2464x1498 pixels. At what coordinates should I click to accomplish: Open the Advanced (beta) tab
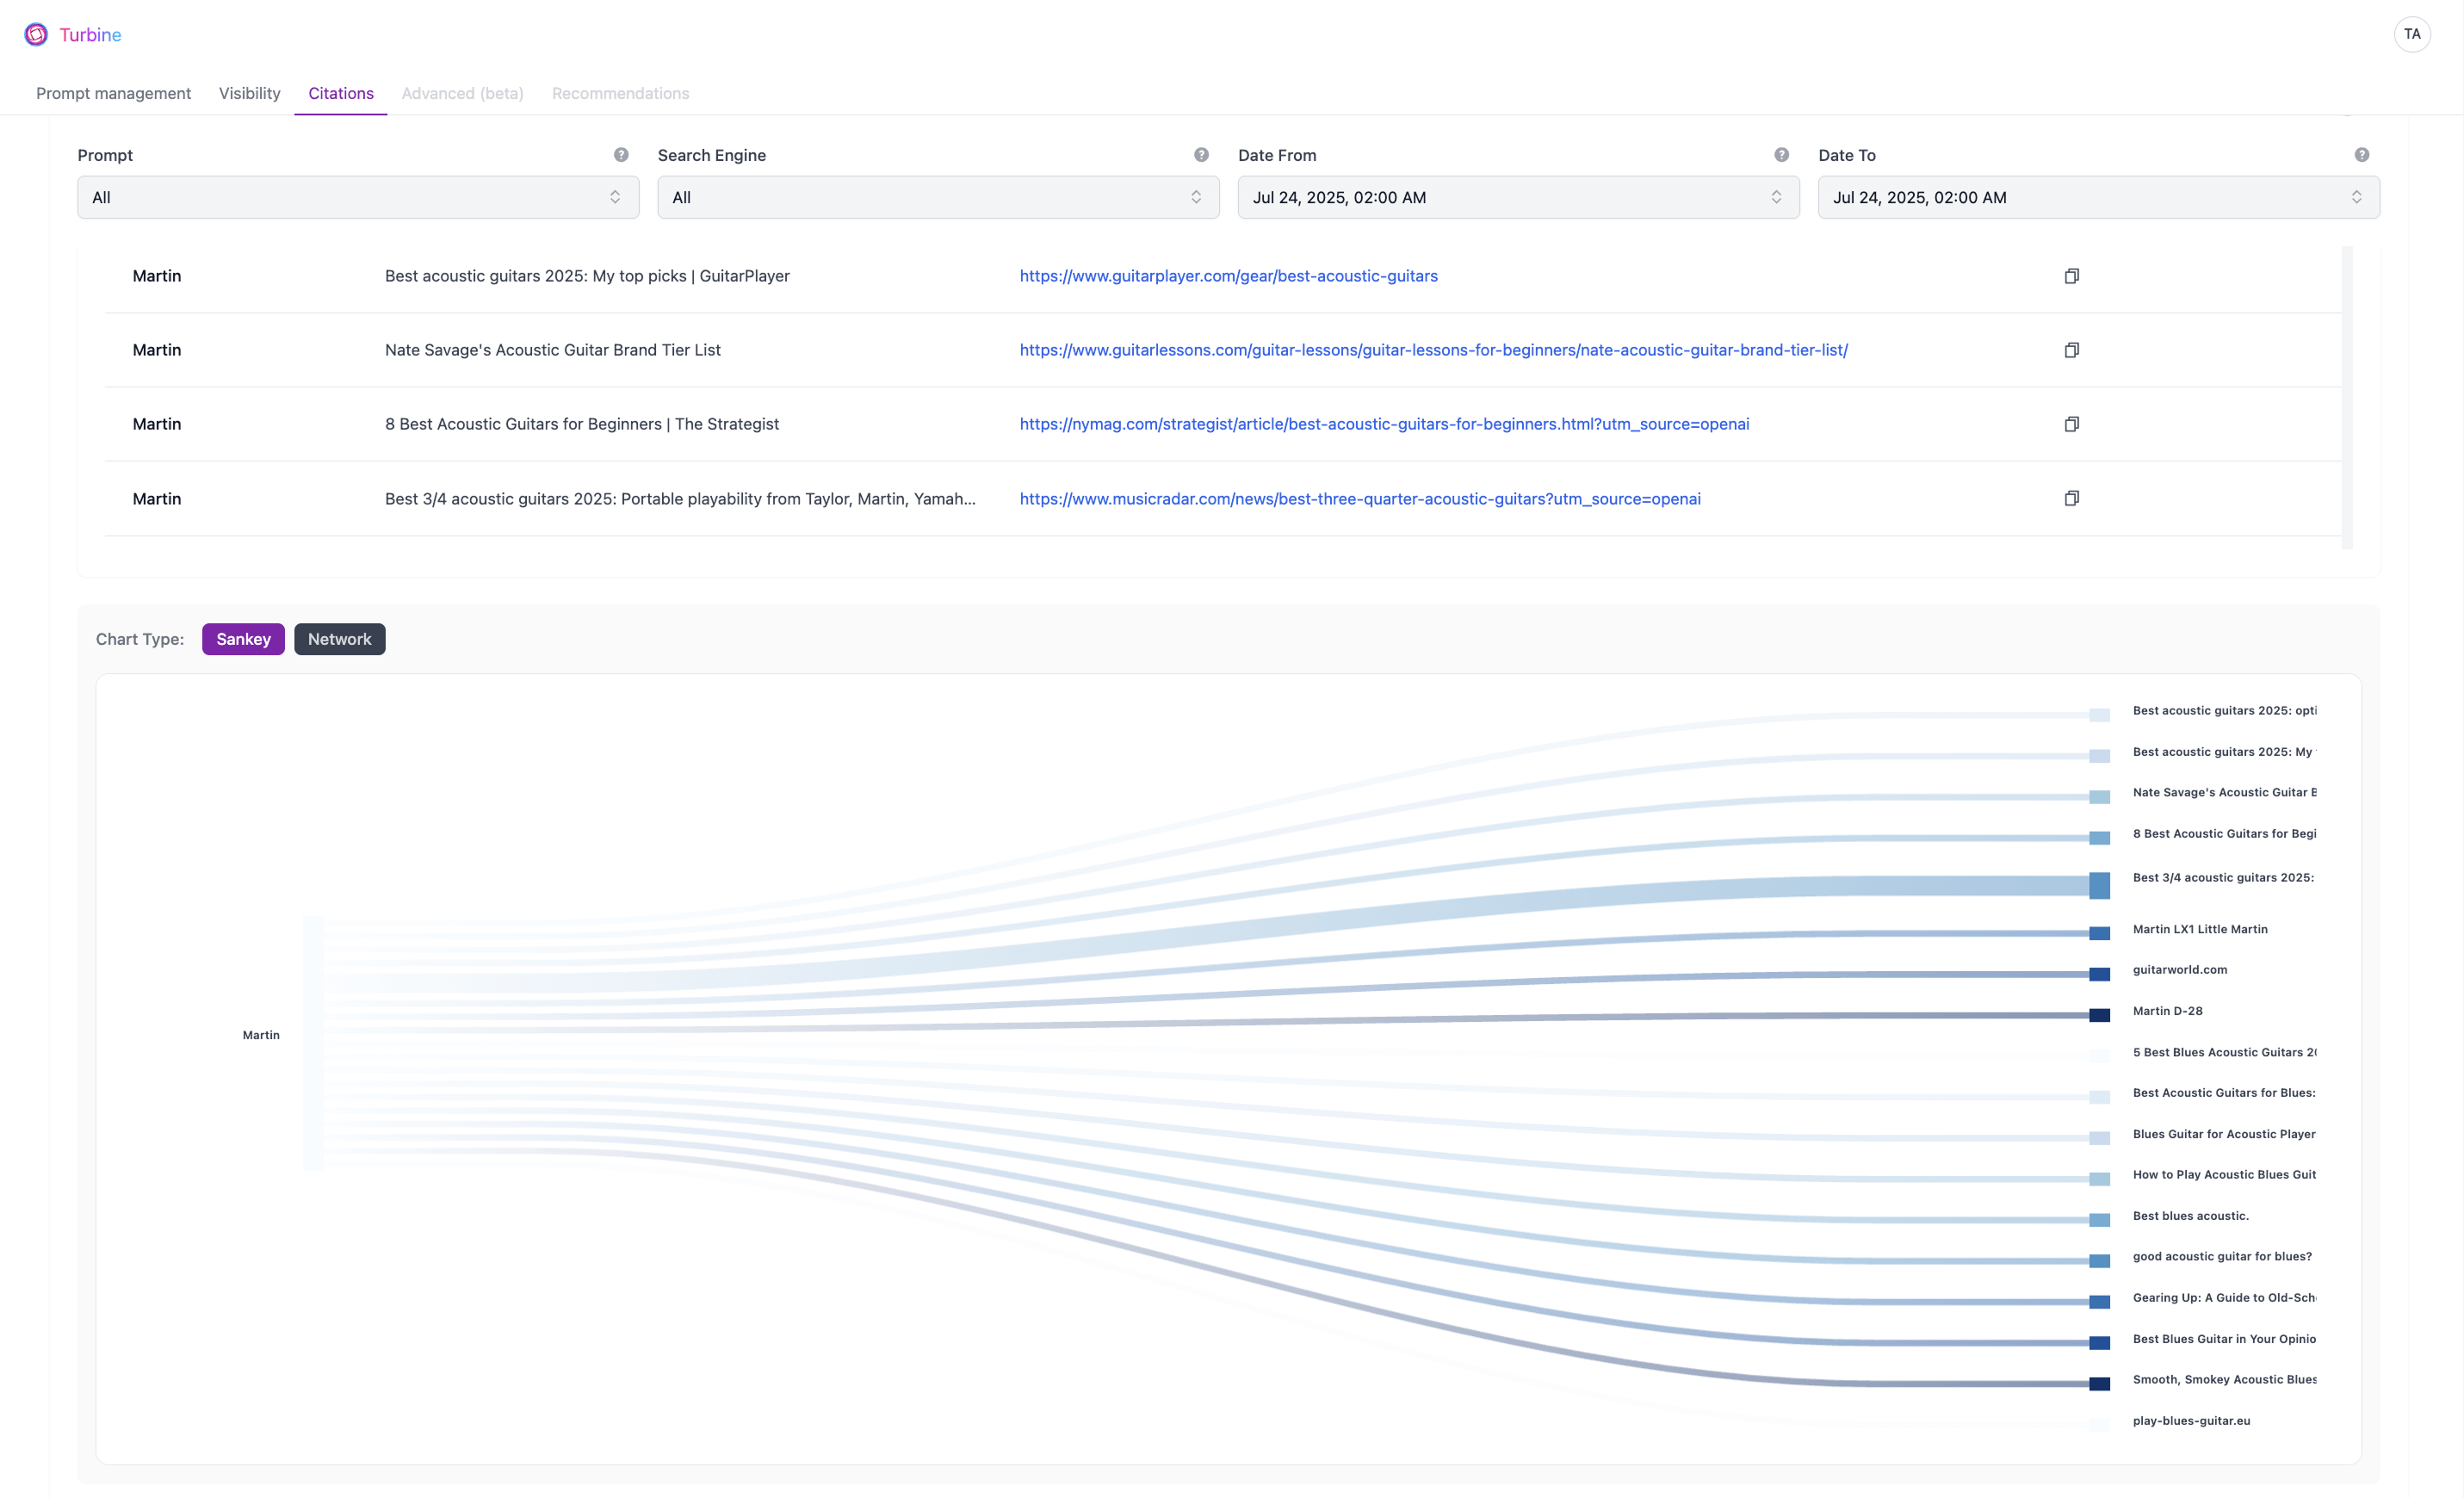click(x=462, y=93)
